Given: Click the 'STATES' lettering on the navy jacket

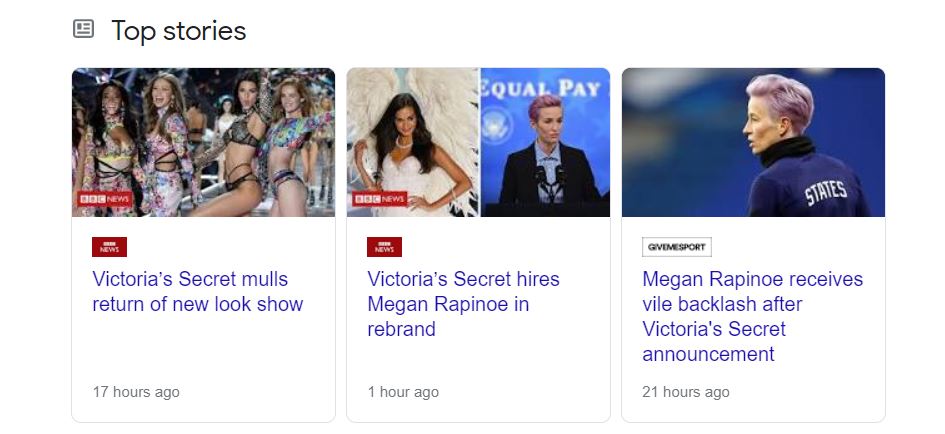Looking at the screenshot, I should pyautogui.click(x=826, y=190).
